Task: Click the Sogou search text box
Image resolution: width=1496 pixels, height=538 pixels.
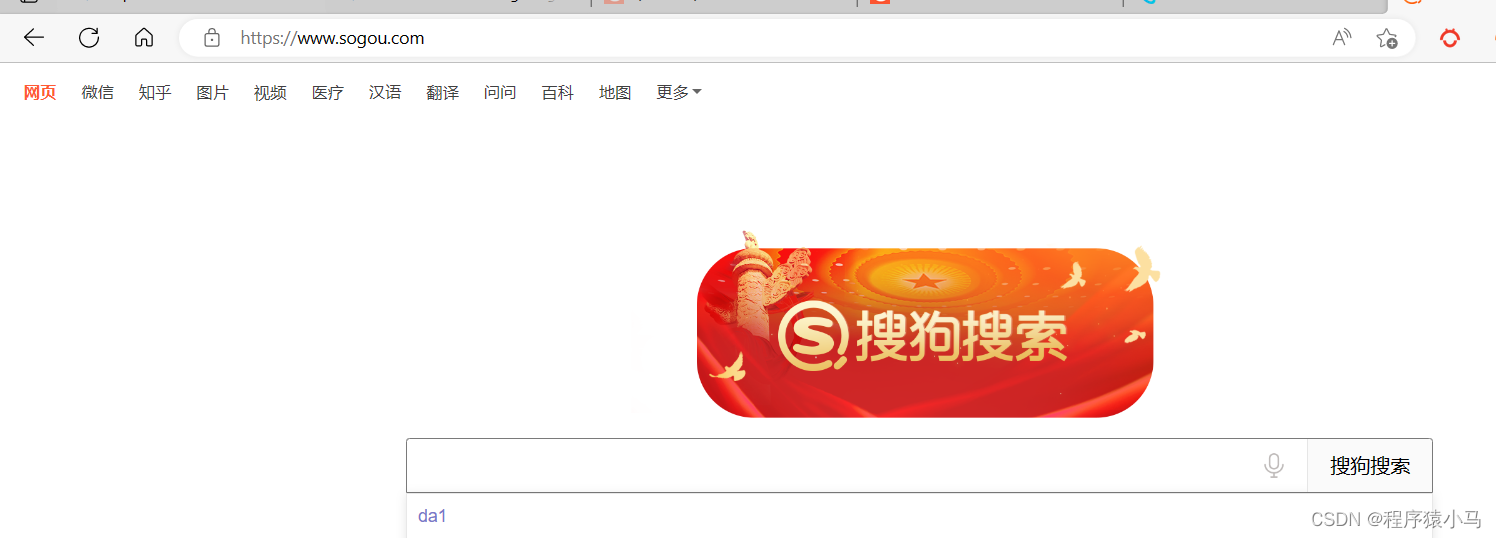Action: click(835, 466)
